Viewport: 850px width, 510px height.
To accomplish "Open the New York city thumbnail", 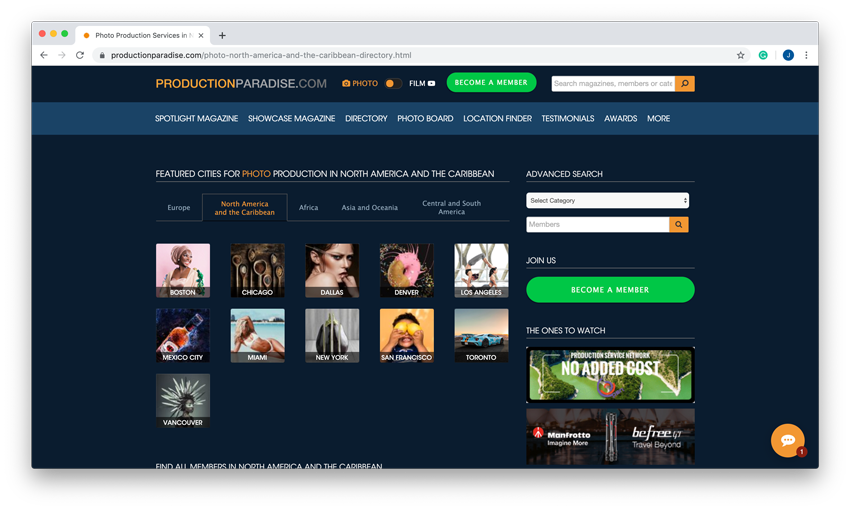I will [332, 335].
